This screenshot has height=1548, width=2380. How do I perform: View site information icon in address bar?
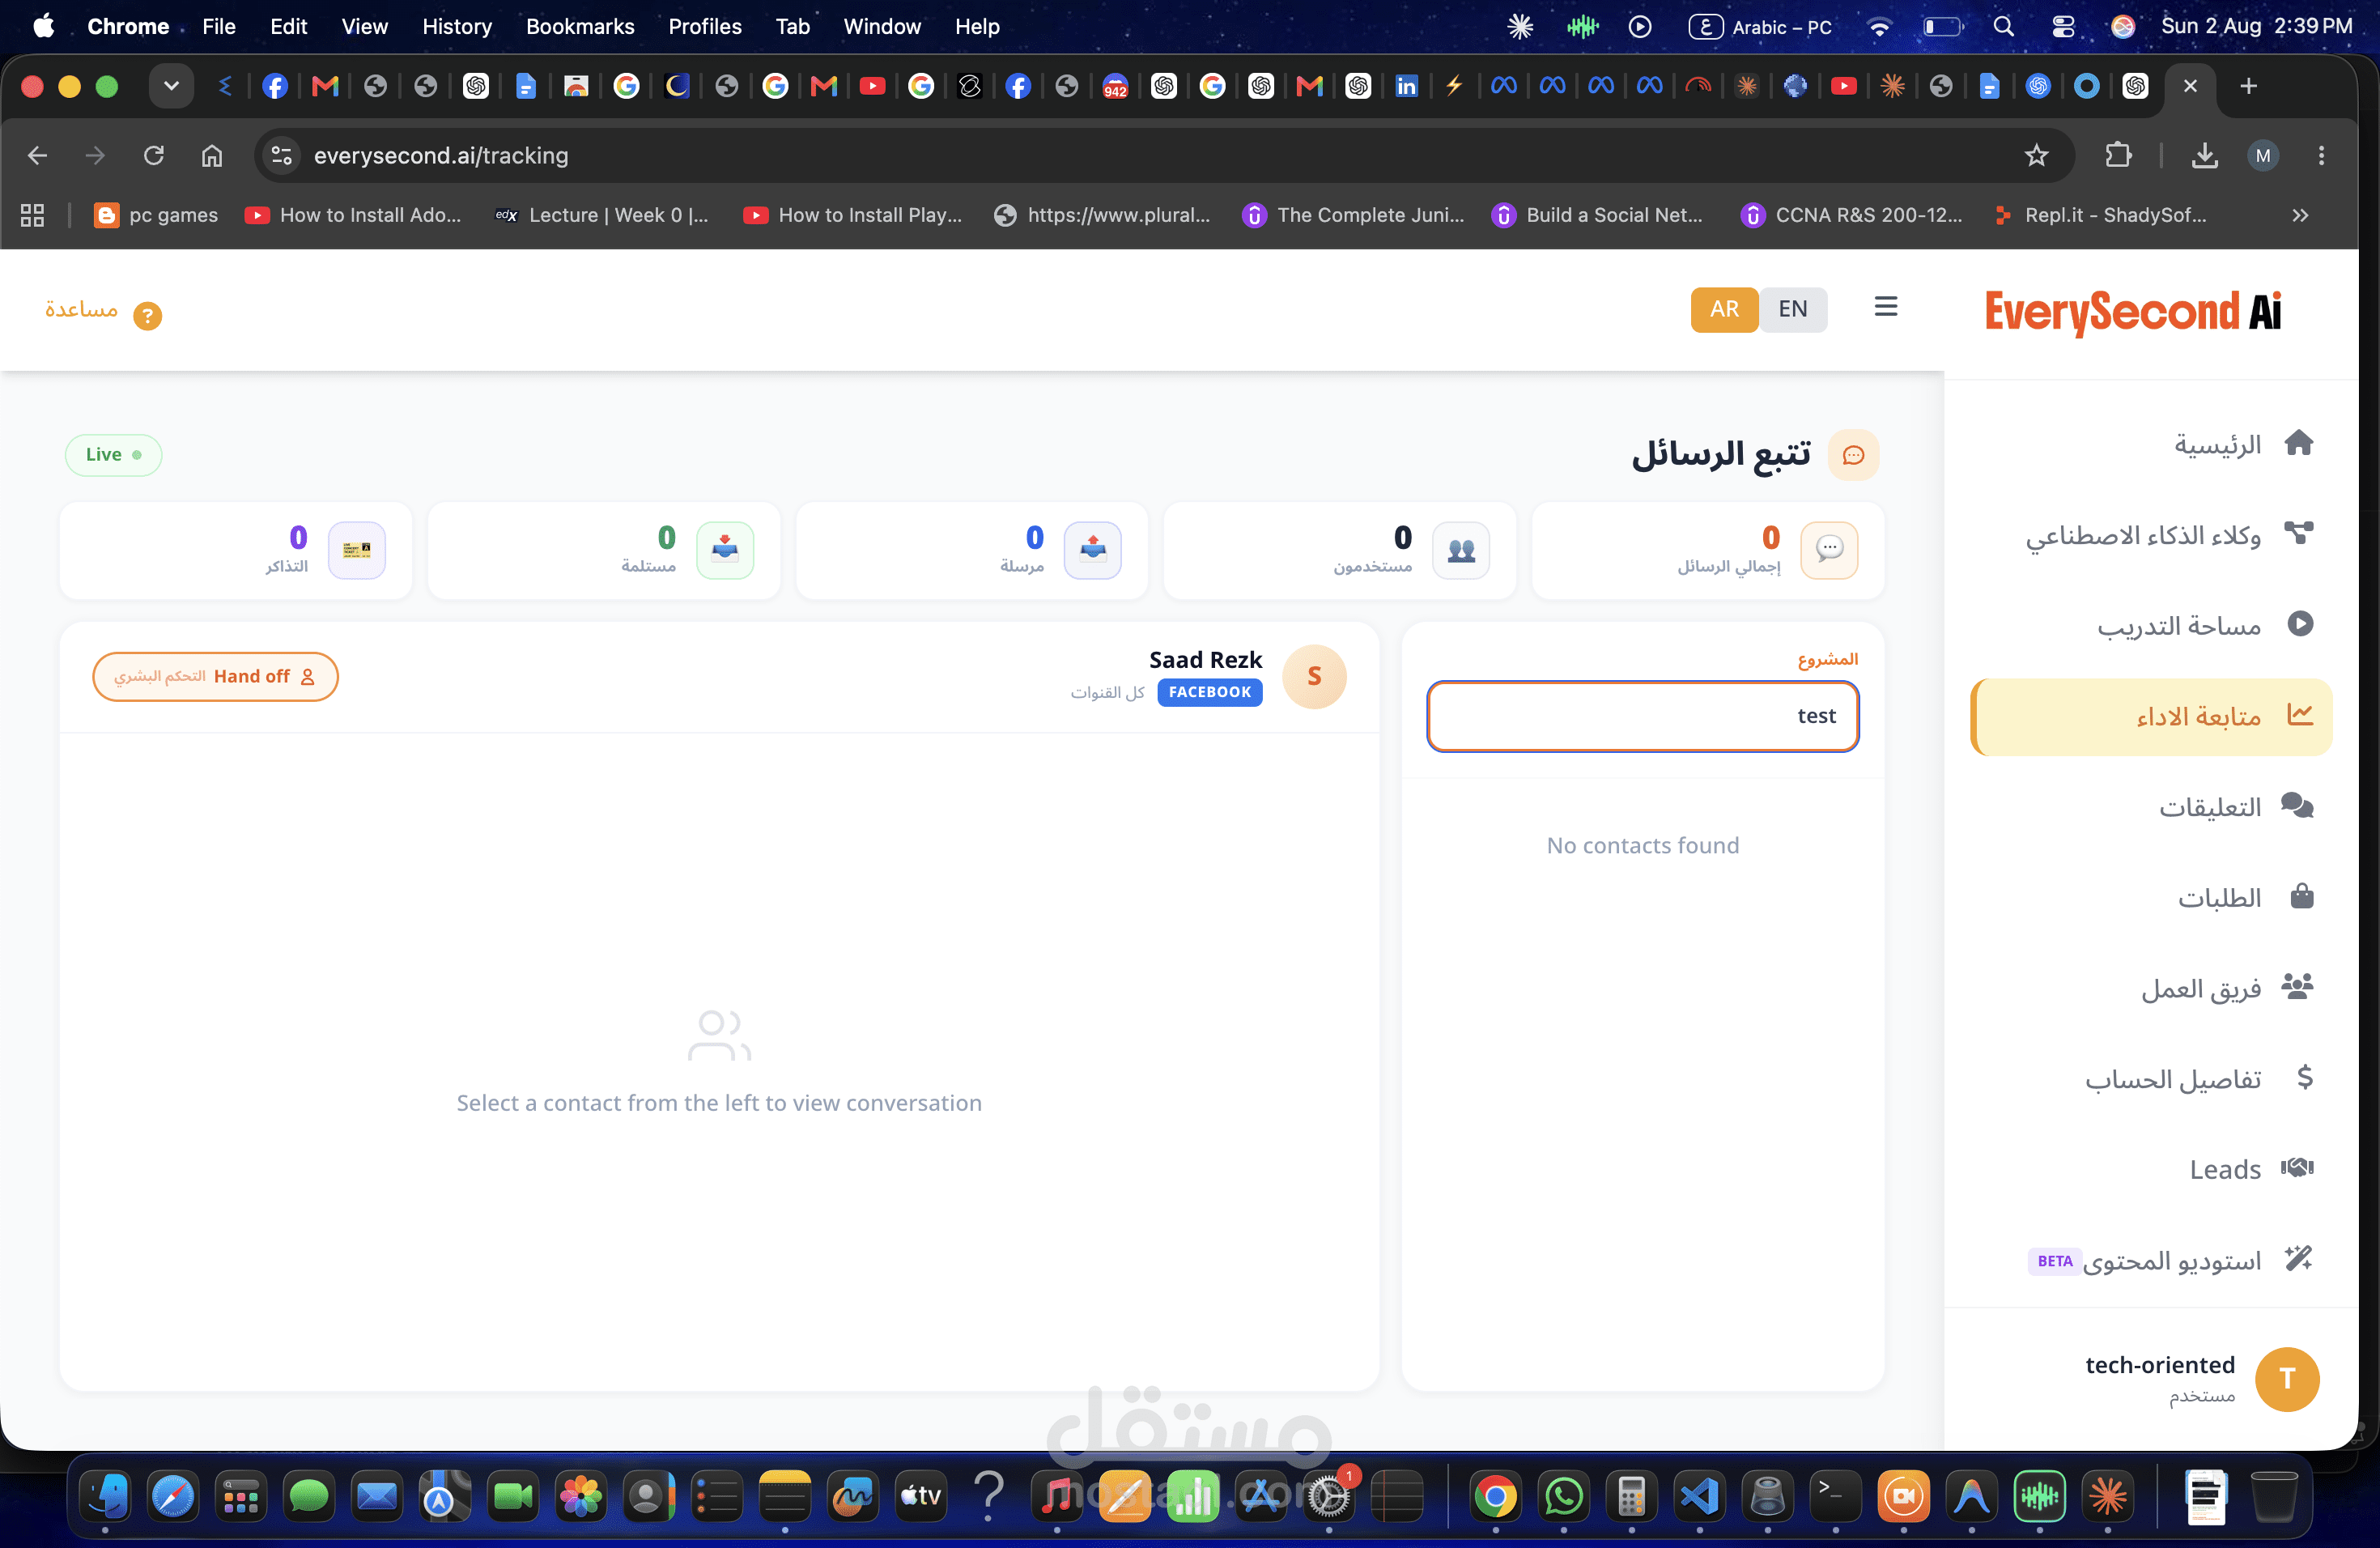click(282, 155)
